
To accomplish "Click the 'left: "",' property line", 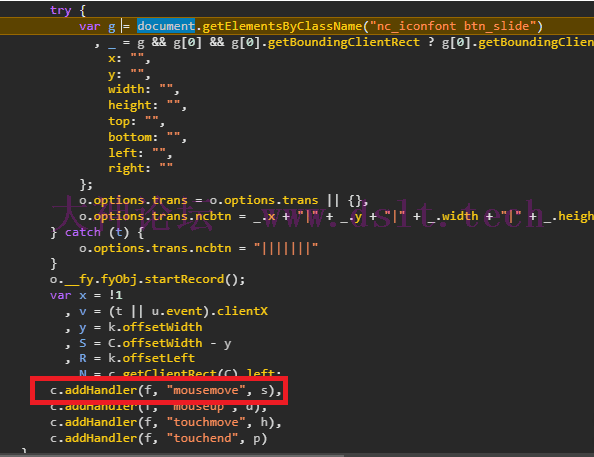I will click(x=140, y=153).
